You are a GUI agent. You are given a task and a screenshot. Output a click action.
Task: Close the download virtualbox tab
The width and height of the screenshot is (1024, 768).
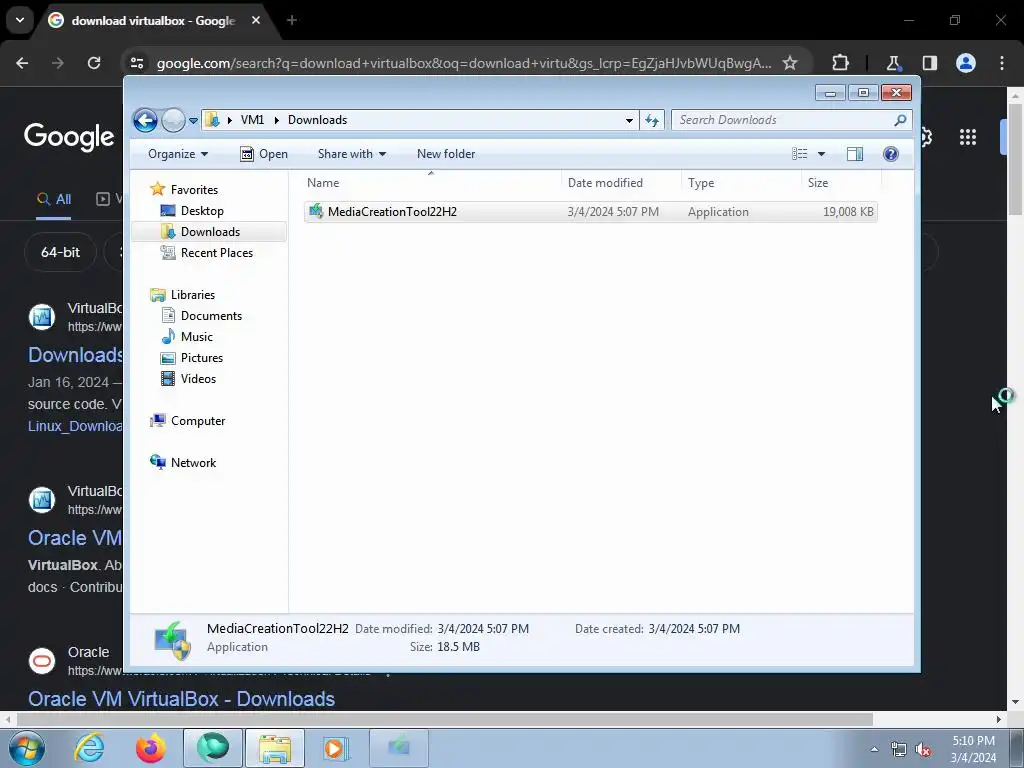(256, 20)
